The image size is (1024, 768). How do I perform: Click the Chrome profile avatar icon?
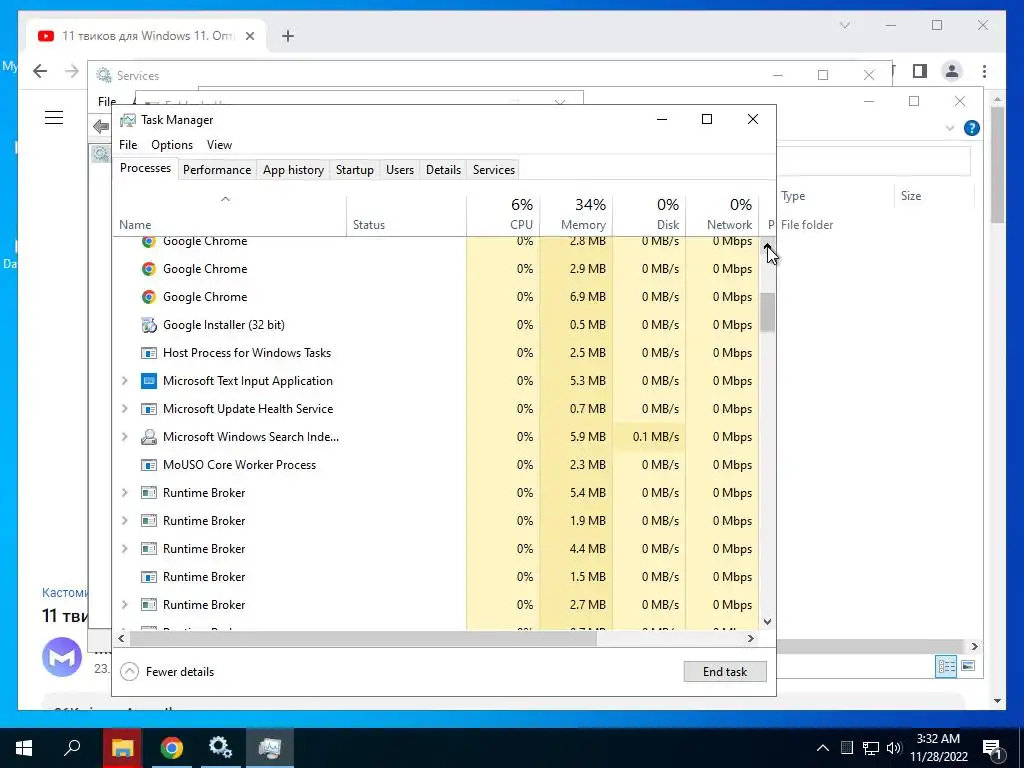coord(952,71)
